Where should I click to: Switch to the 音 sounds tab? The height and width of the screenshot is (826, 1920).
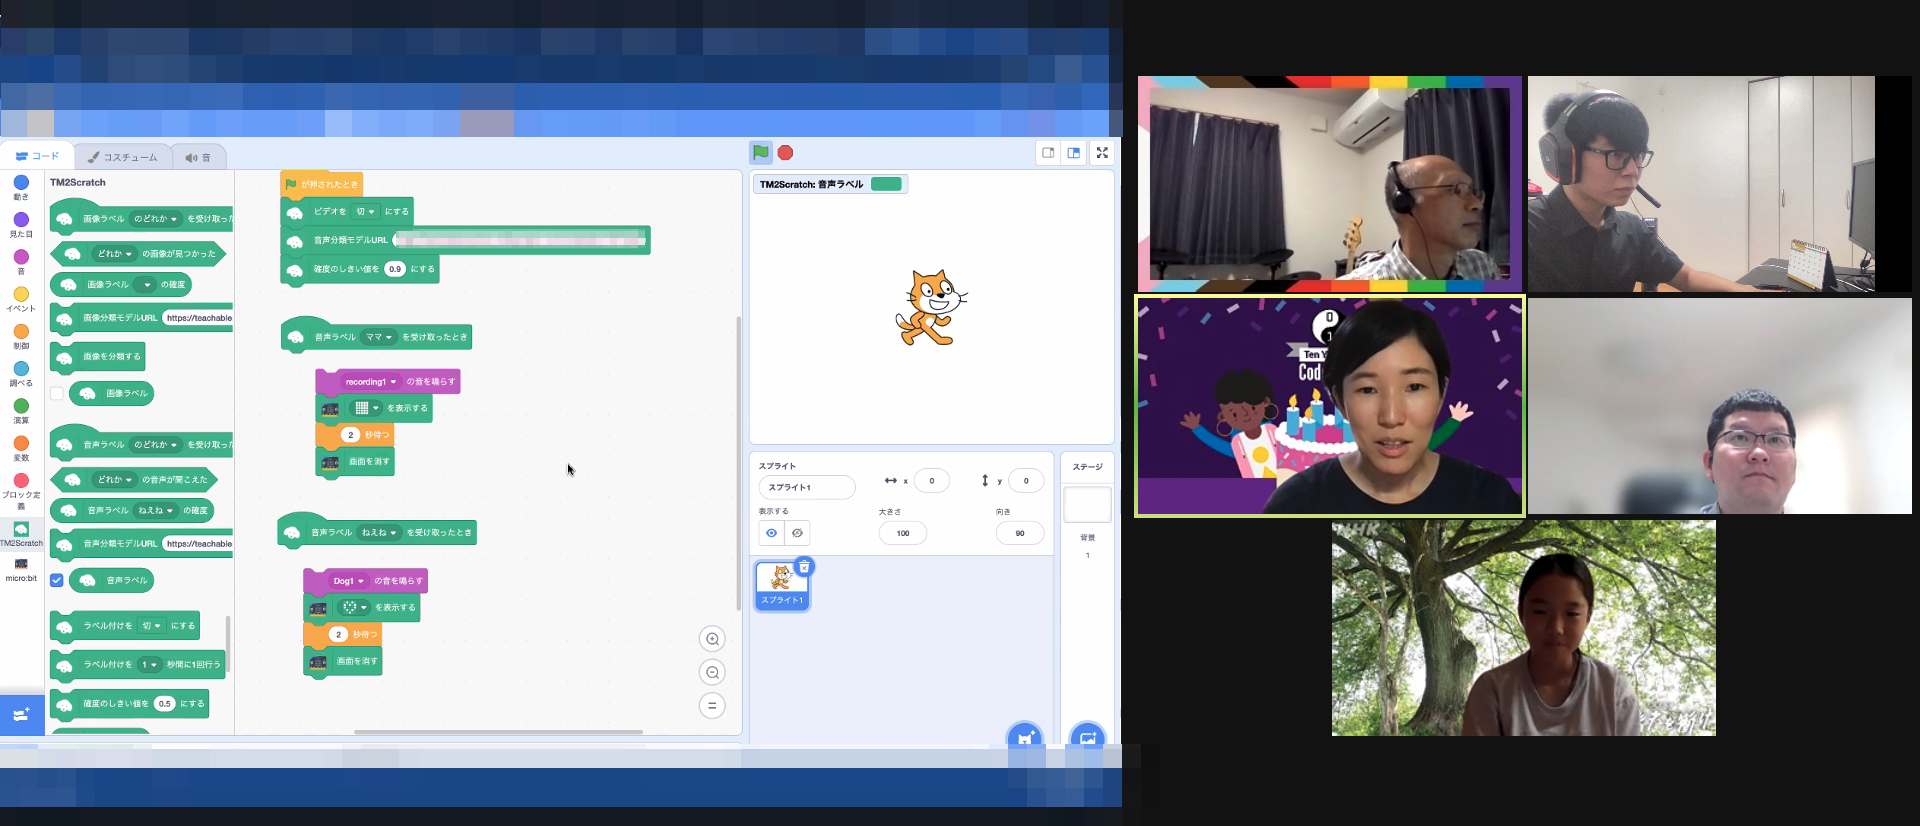pyautogui.click(x=198, y=157)
